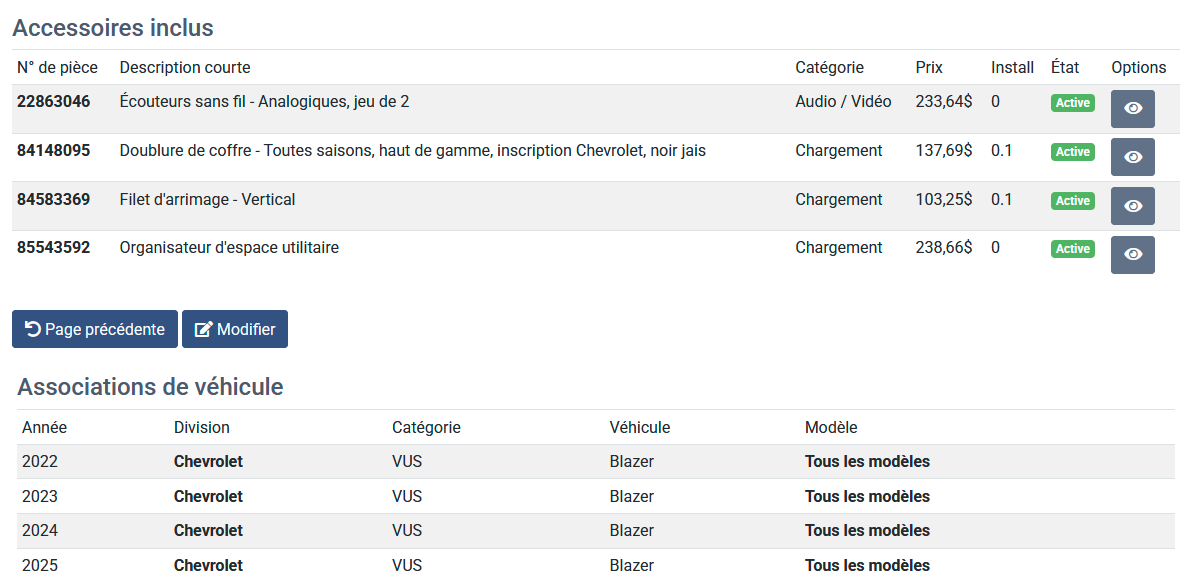Viewport: 1191px width, 583px height.
Task: Click Chevrolet in the 2024 row
Action: click(208, 531)
